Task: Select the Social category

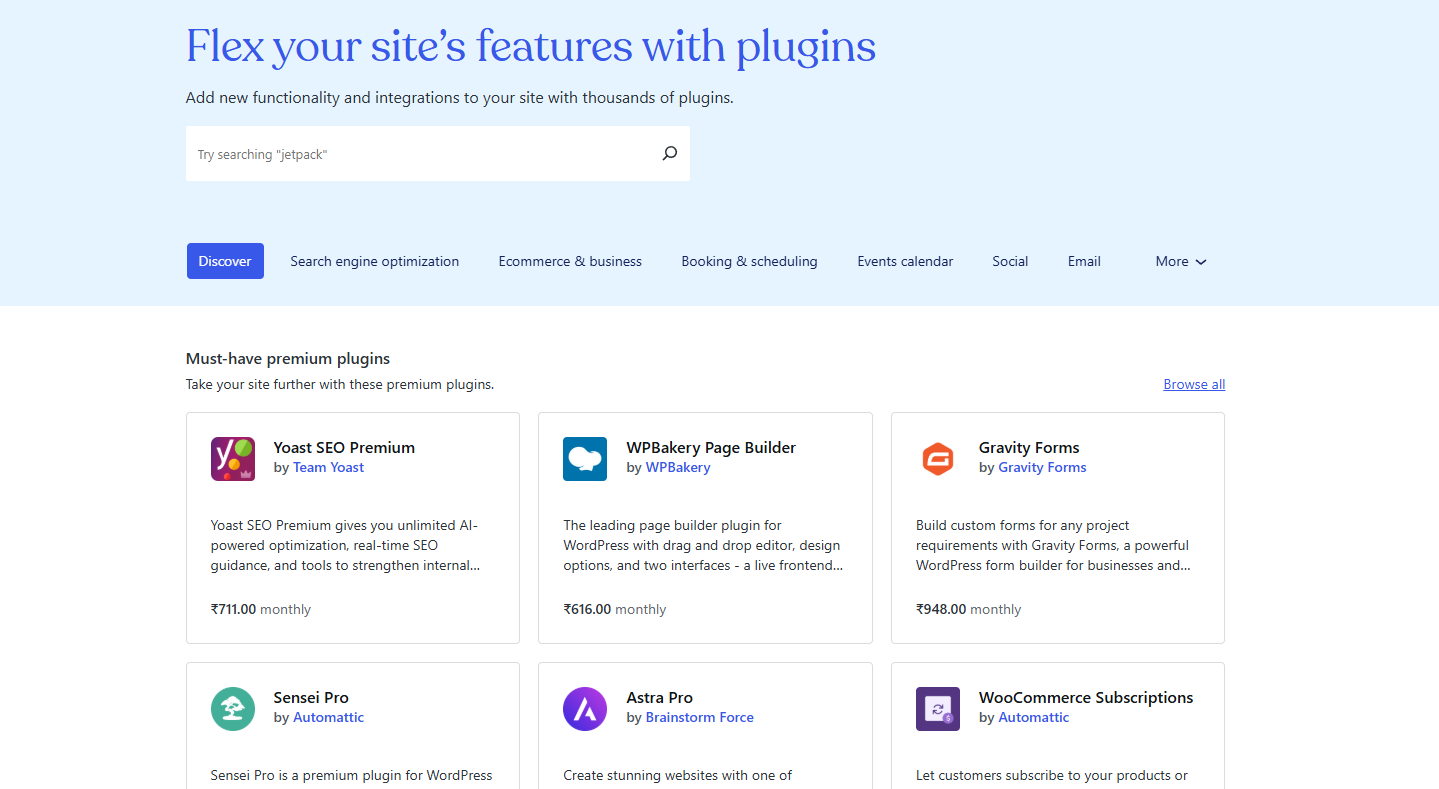Action: tap(1010, 261)
